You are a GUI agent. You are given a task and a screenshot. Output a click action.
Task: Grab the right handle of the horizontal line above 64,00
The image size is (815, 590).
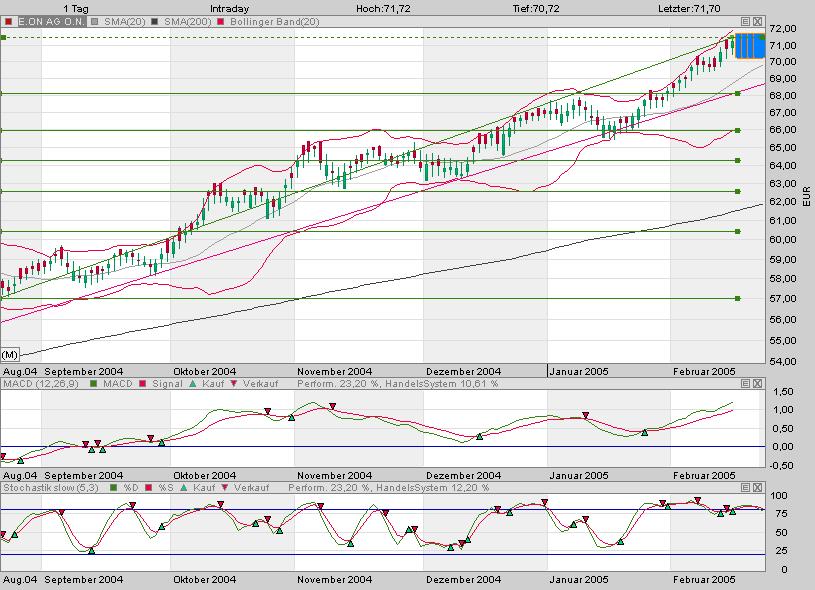pyautogui.click(x=738, y=161)
